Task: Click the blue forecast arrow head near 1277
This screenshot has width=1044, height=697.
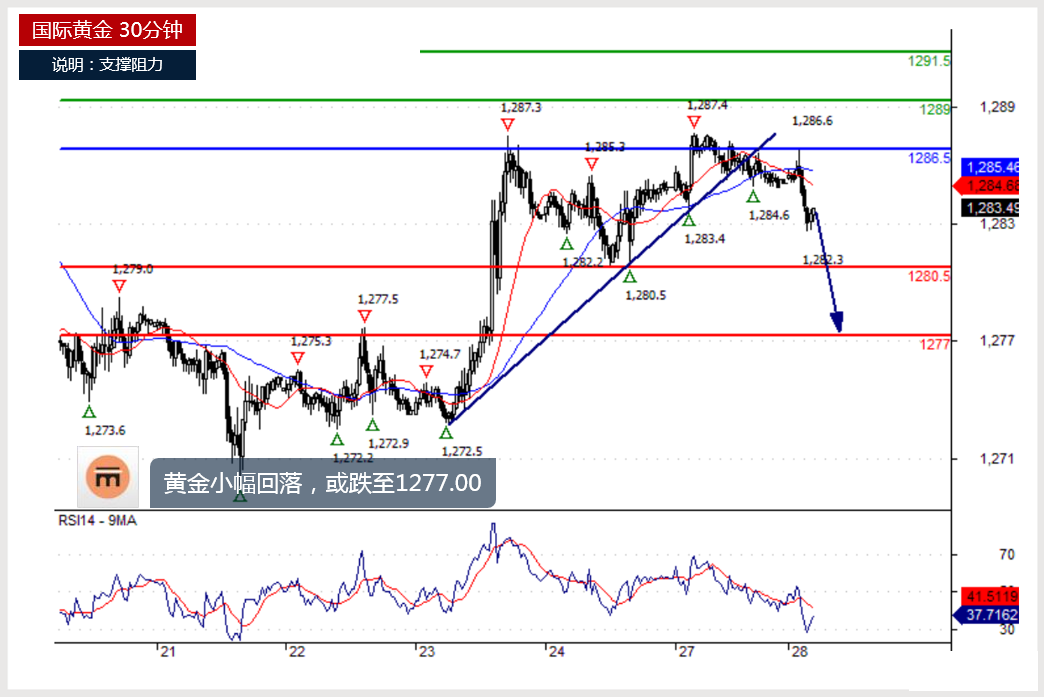Action: (837, 322)
